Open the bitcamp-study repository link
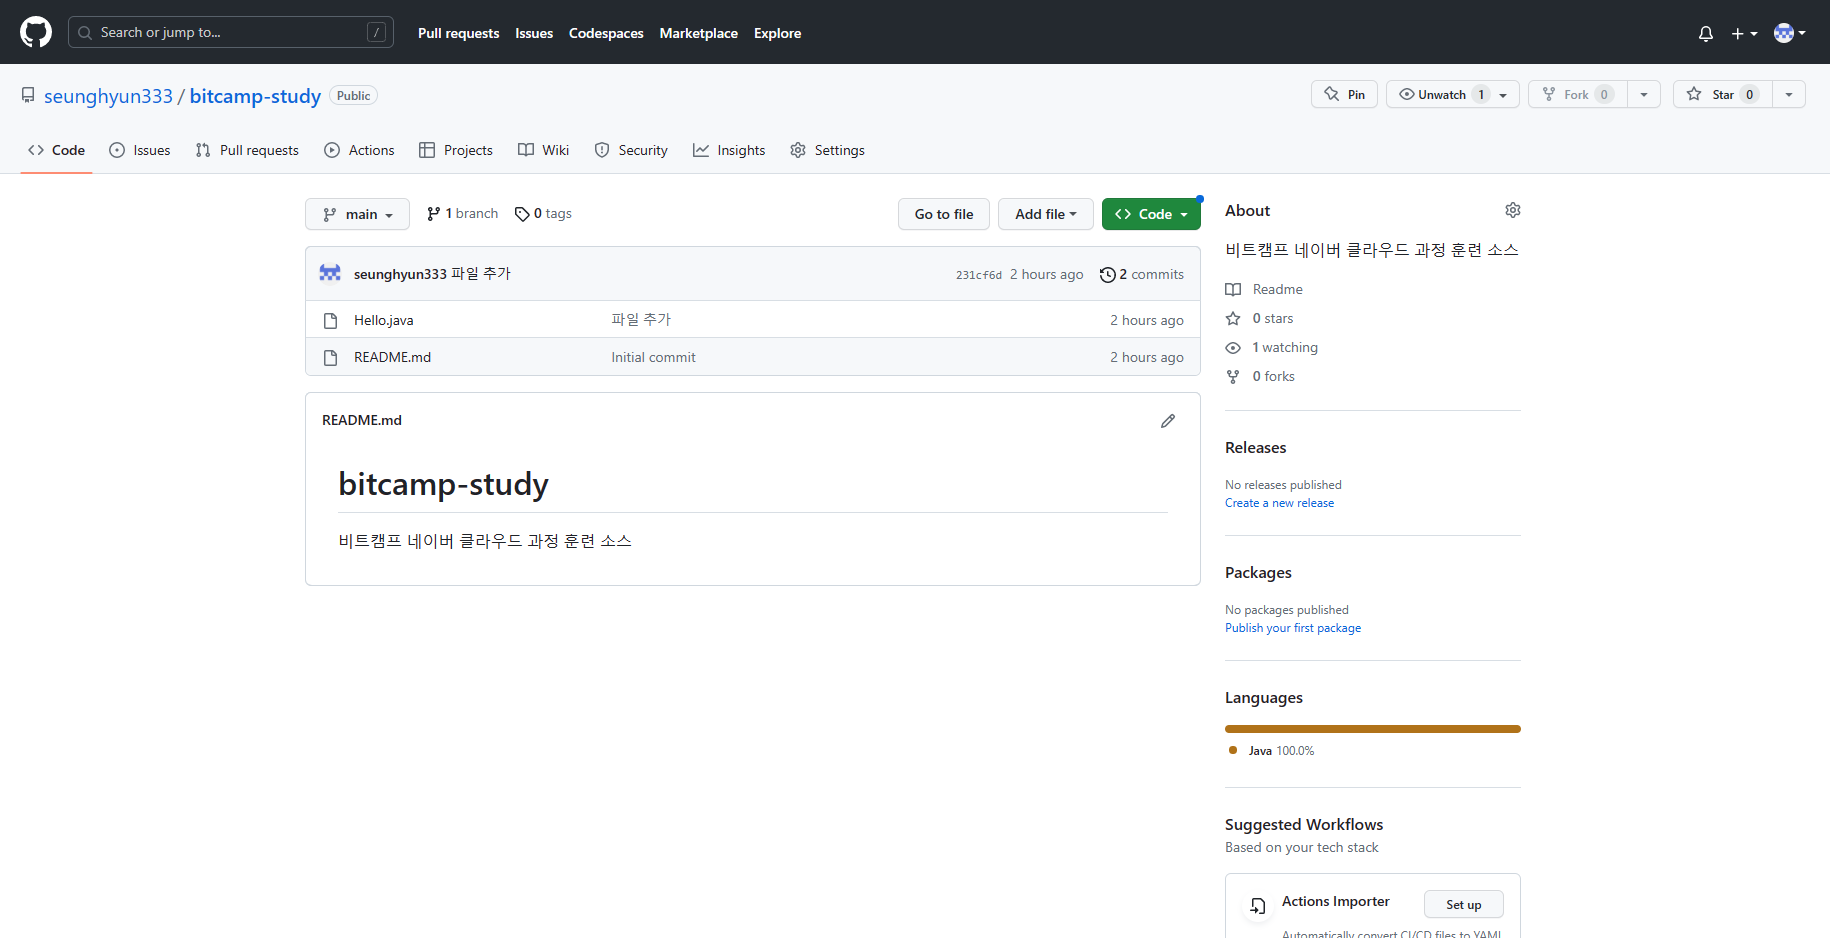This screenshot has width=1830, height=938. pos(255,96)
